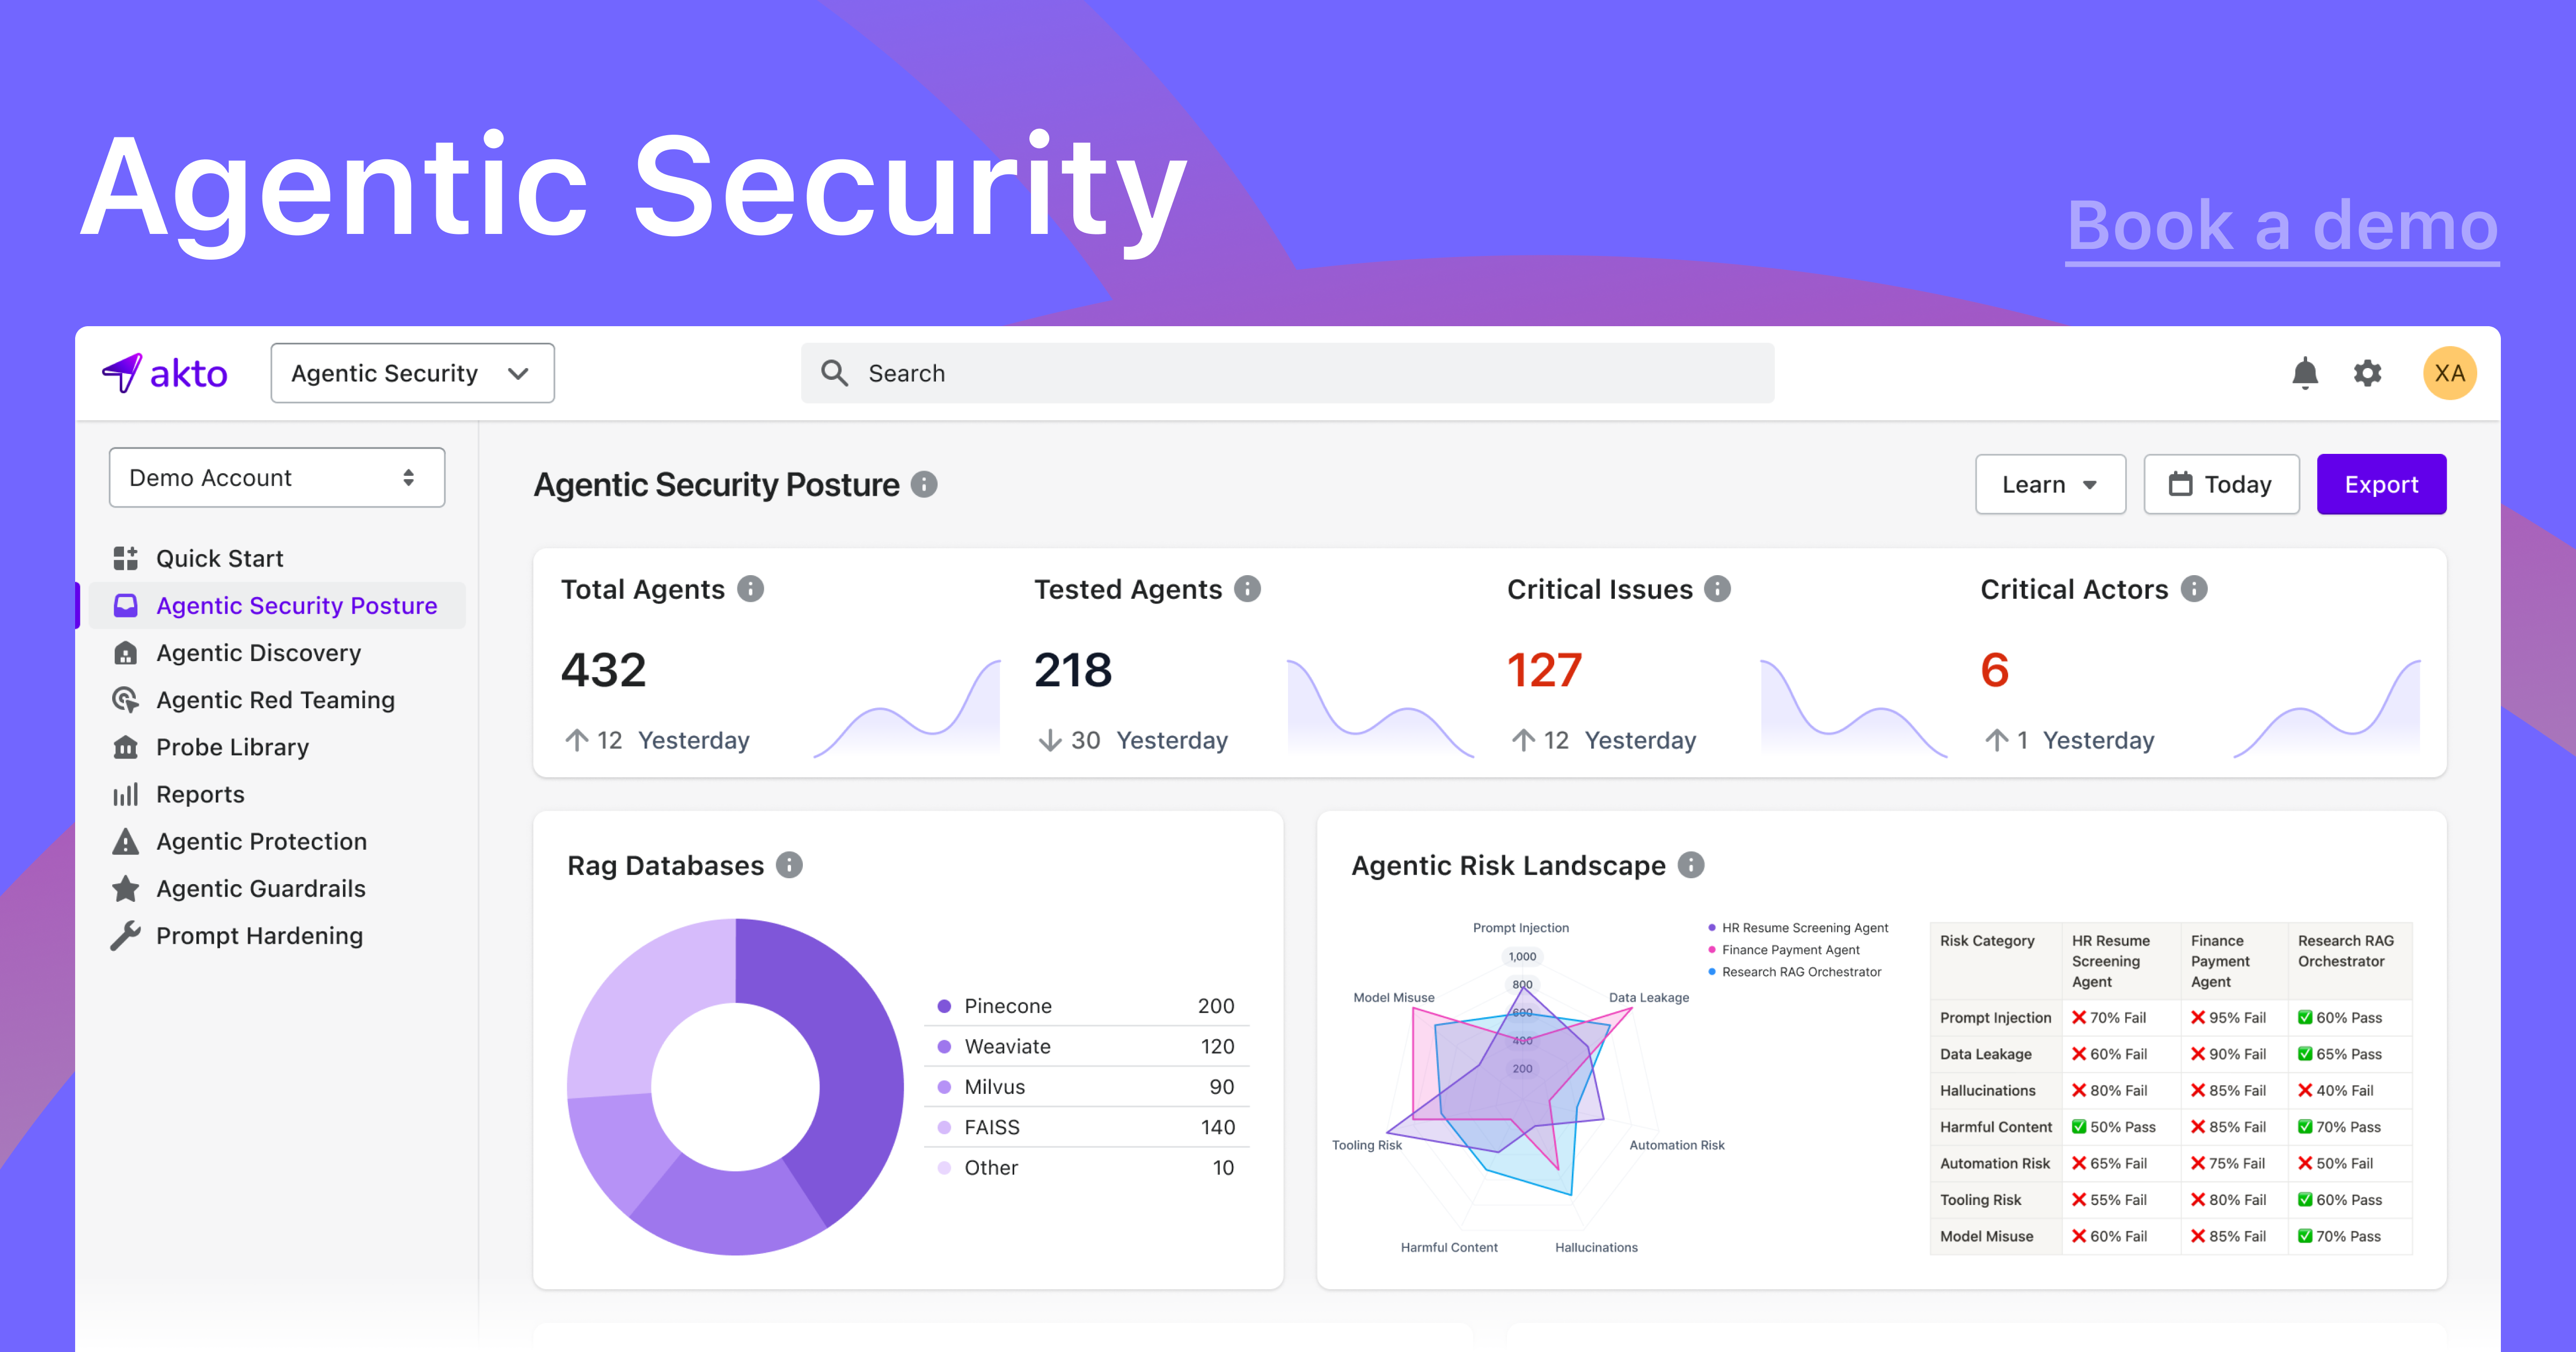This screenshot has height=1352, width=2576.
Task: Click the Export button
Action: [2381, 485]
